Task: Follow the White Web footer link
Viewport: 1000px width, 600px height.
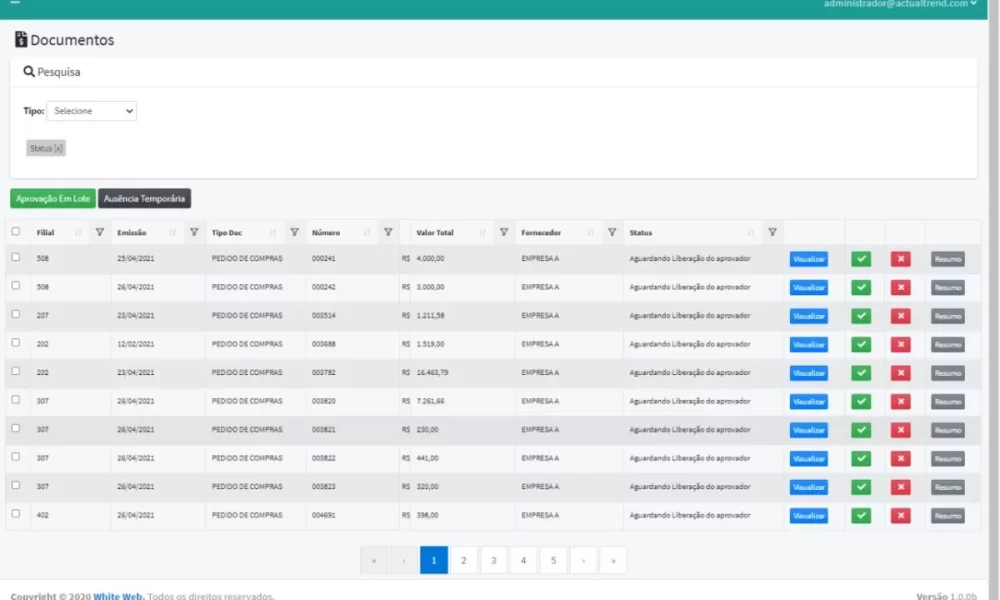Action: pos(119,596)
